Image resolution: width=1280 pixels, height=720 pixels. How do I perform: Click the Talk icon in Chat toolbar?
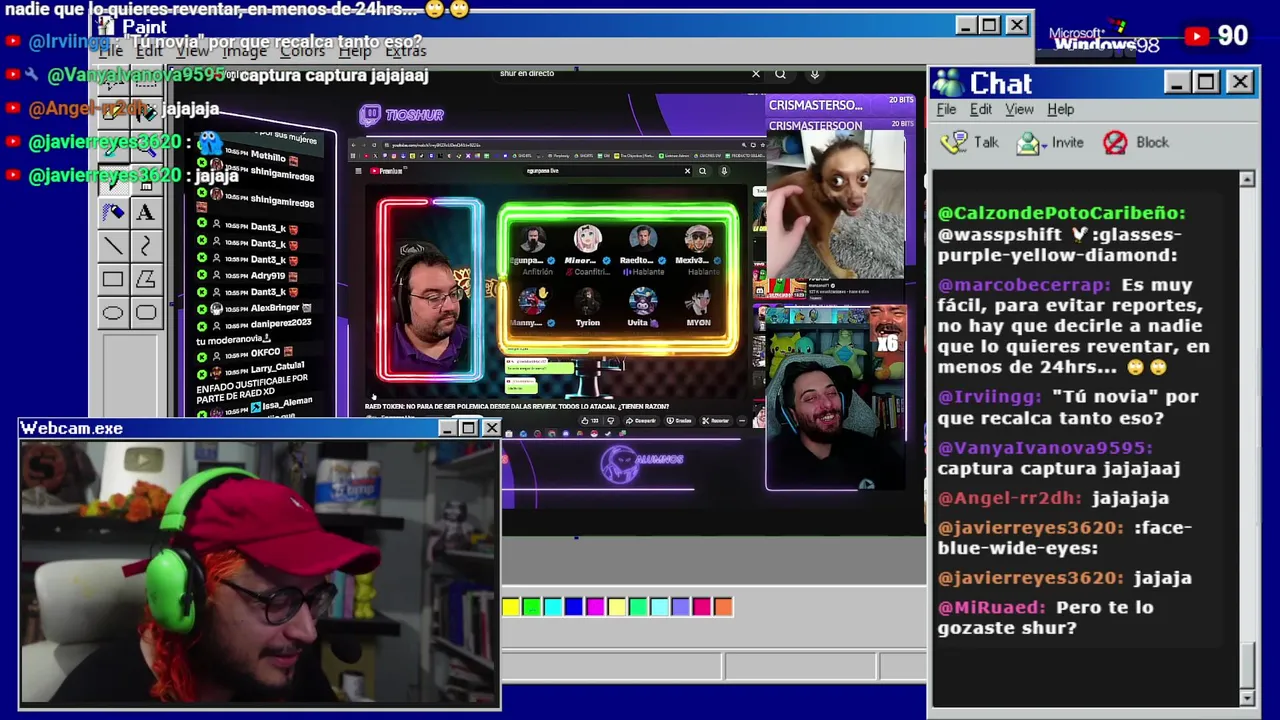tap(956, 142)
